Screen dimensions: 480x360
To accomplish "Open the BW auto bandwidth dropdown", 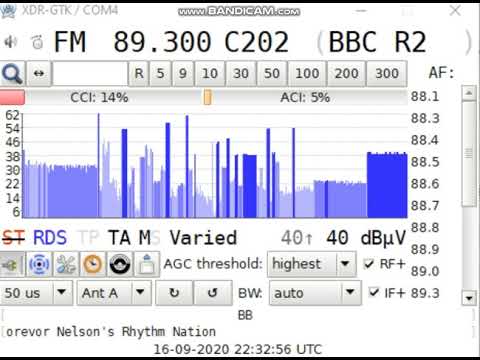I will coord(315,293).
